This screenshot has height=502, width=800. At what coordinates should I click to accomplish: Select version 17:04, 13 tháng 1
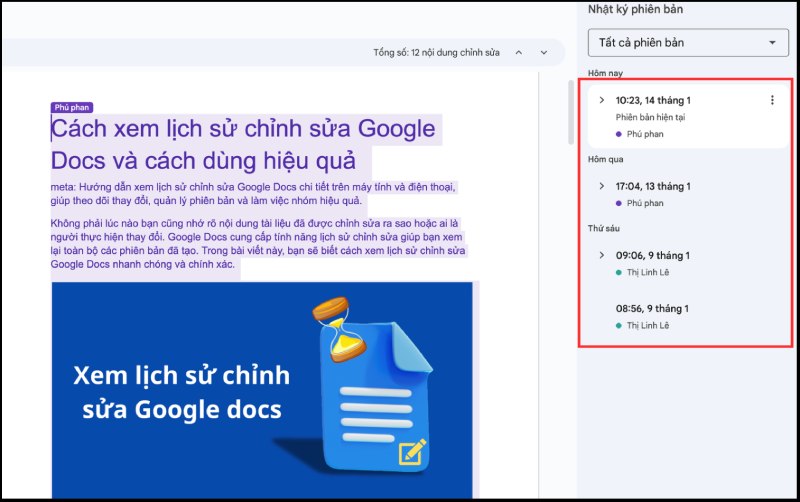[653, 186]
